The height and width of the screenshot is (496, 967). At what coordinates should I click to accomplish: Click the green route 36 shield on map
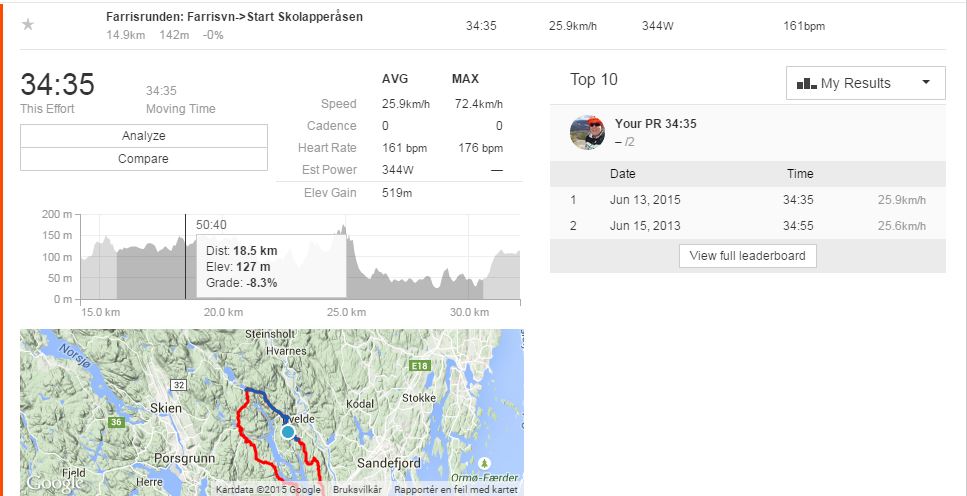click(115, 422)
